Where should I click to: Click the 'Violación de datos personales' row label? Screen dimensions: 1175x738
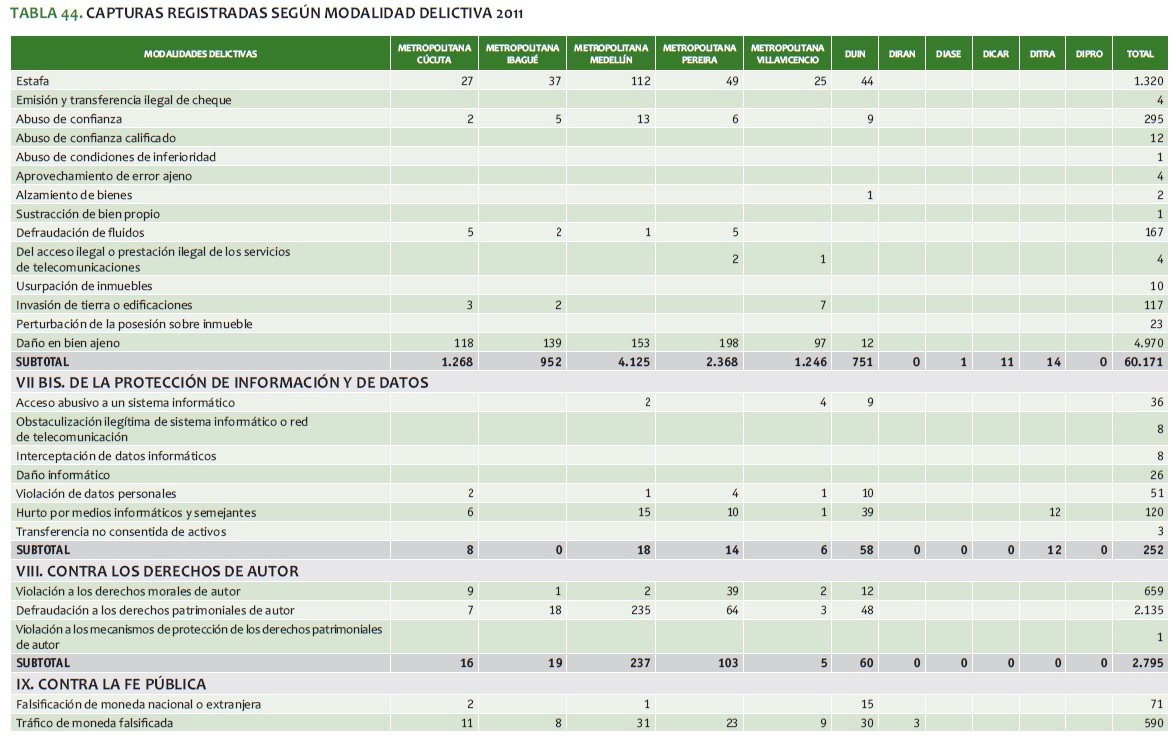pos(96,494)
